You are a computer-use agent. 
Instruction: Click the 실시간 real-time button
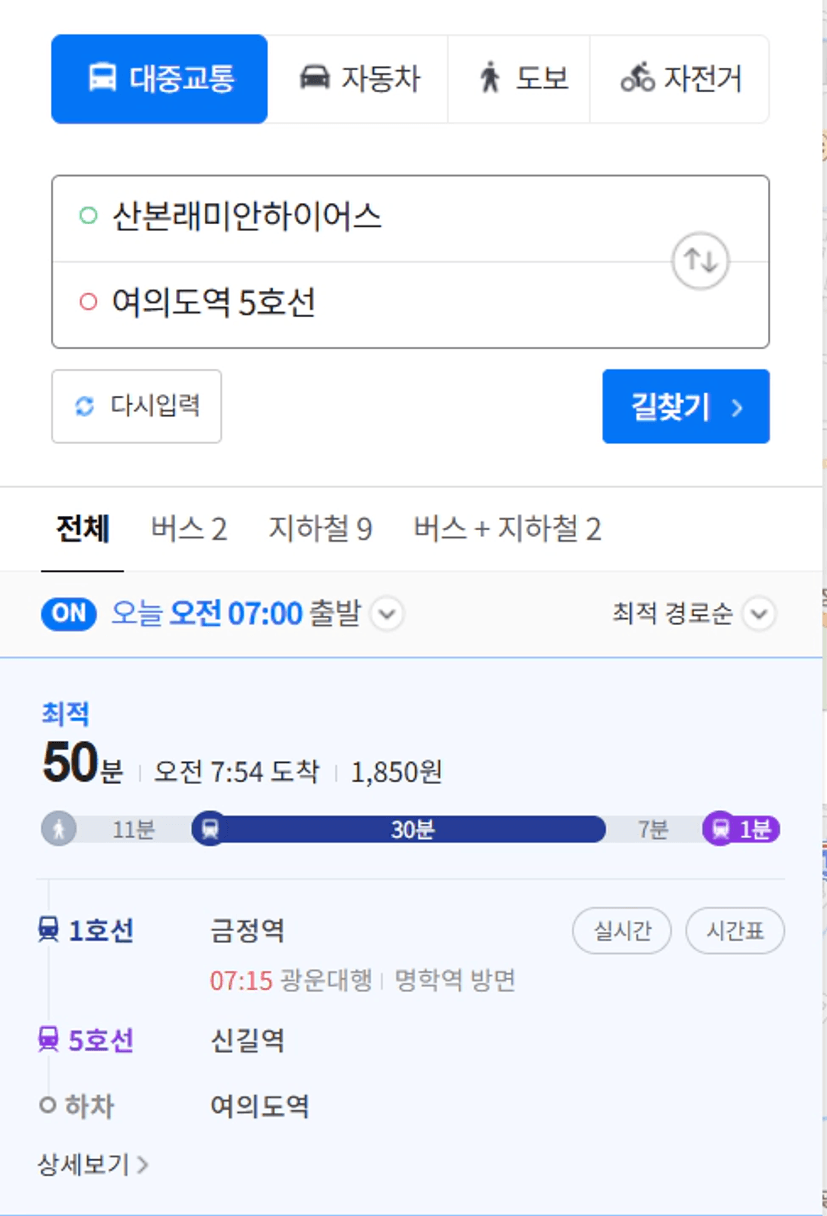(x=622, y=931)
